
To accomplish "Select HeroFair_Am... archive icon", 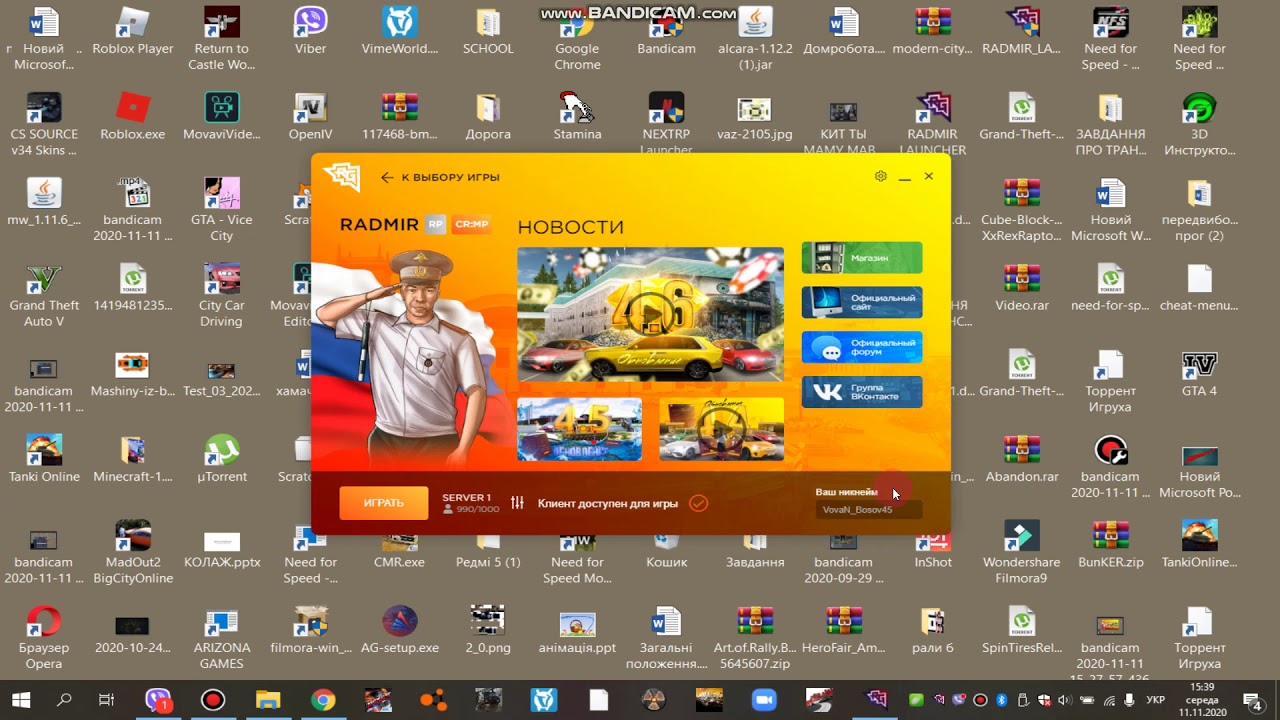I will coord(844,630).
